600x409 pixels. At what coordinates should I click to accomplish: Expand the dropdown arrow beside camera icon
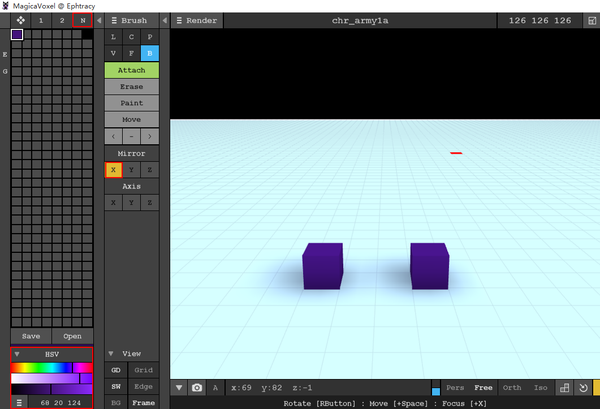click(179, 388)
